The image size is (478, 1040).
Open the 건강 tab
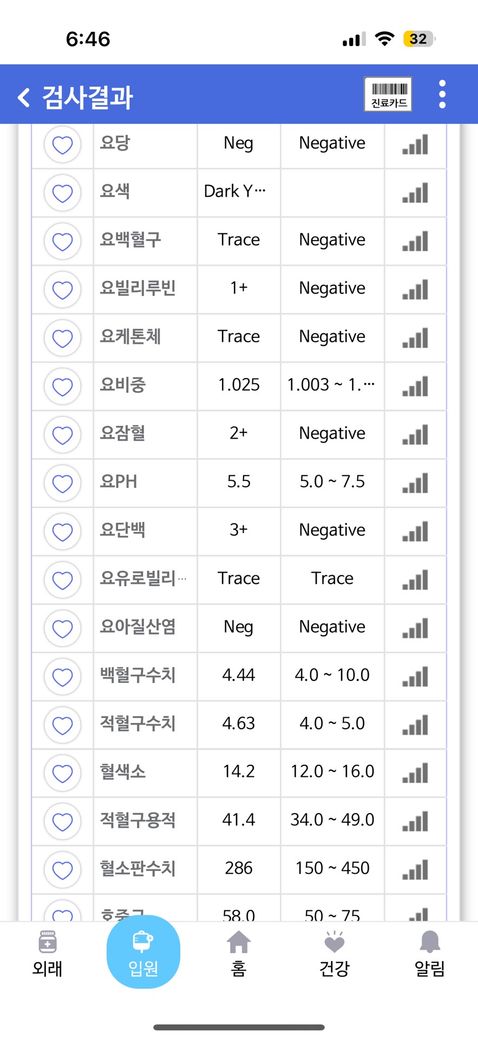click(334, 954)
